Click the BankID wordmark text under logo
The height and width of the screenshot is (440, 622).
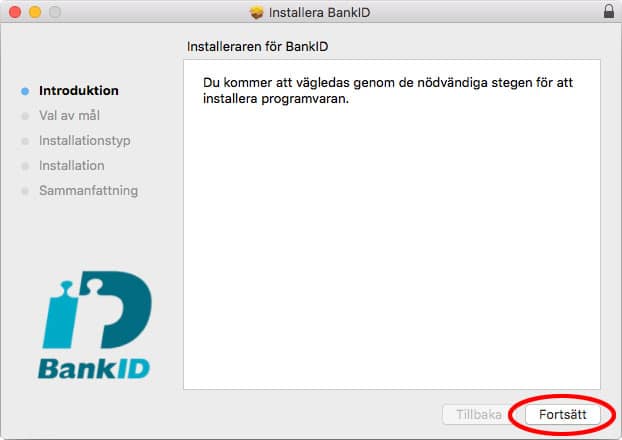click(x=94, y=369)
